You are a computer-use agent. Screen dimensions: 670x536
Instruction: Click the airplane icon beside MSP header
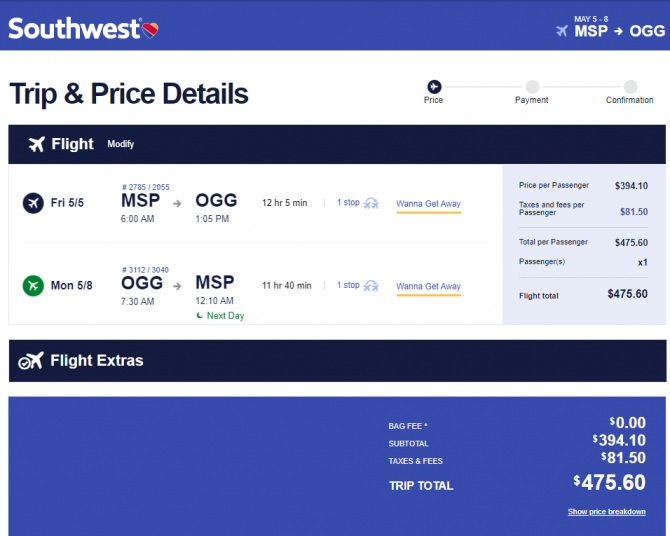point(562,31)
